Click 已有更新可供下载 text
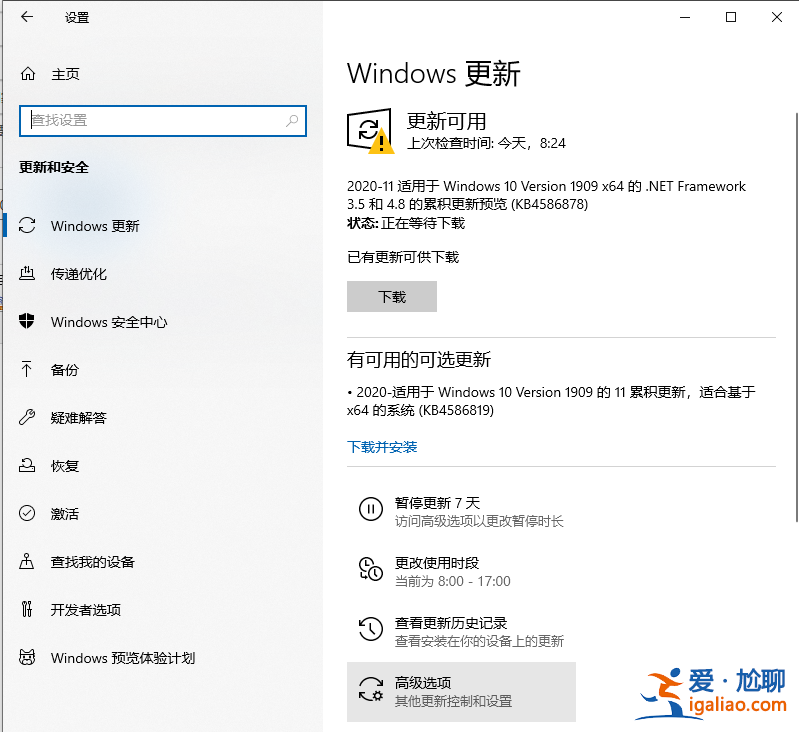799x732 pixels. point(403,257)
